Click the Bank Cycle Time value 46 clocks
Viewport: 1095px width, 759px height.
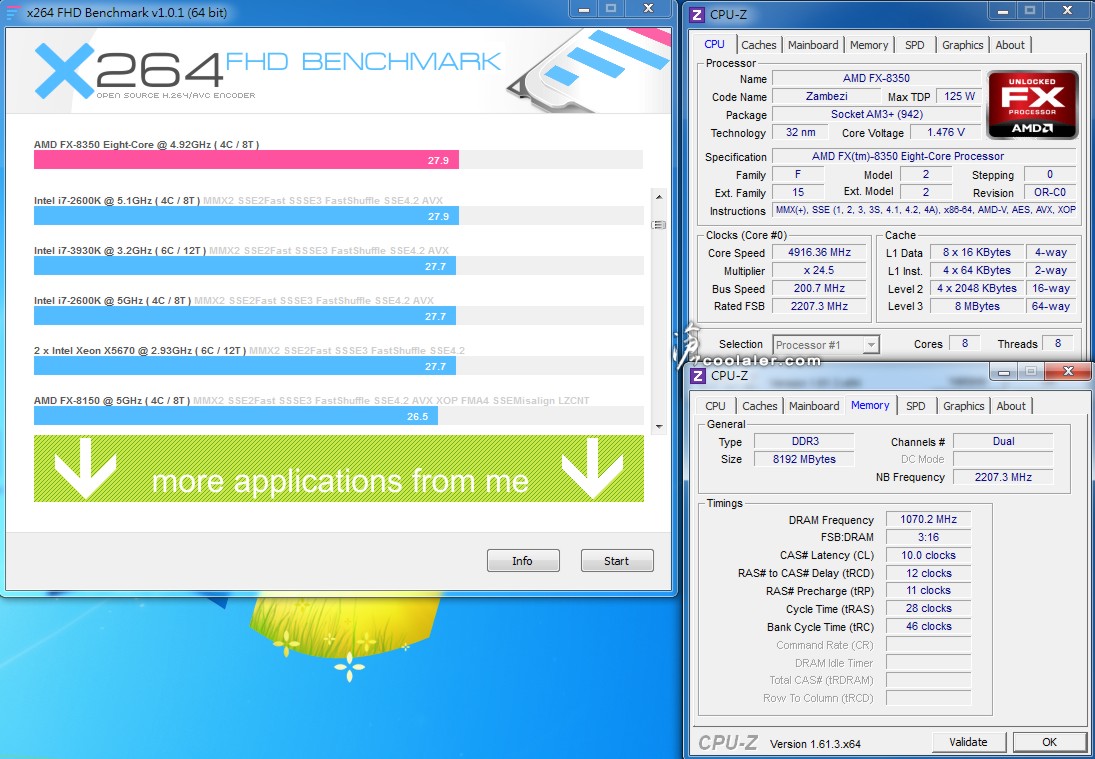click(x=928, y=626)
